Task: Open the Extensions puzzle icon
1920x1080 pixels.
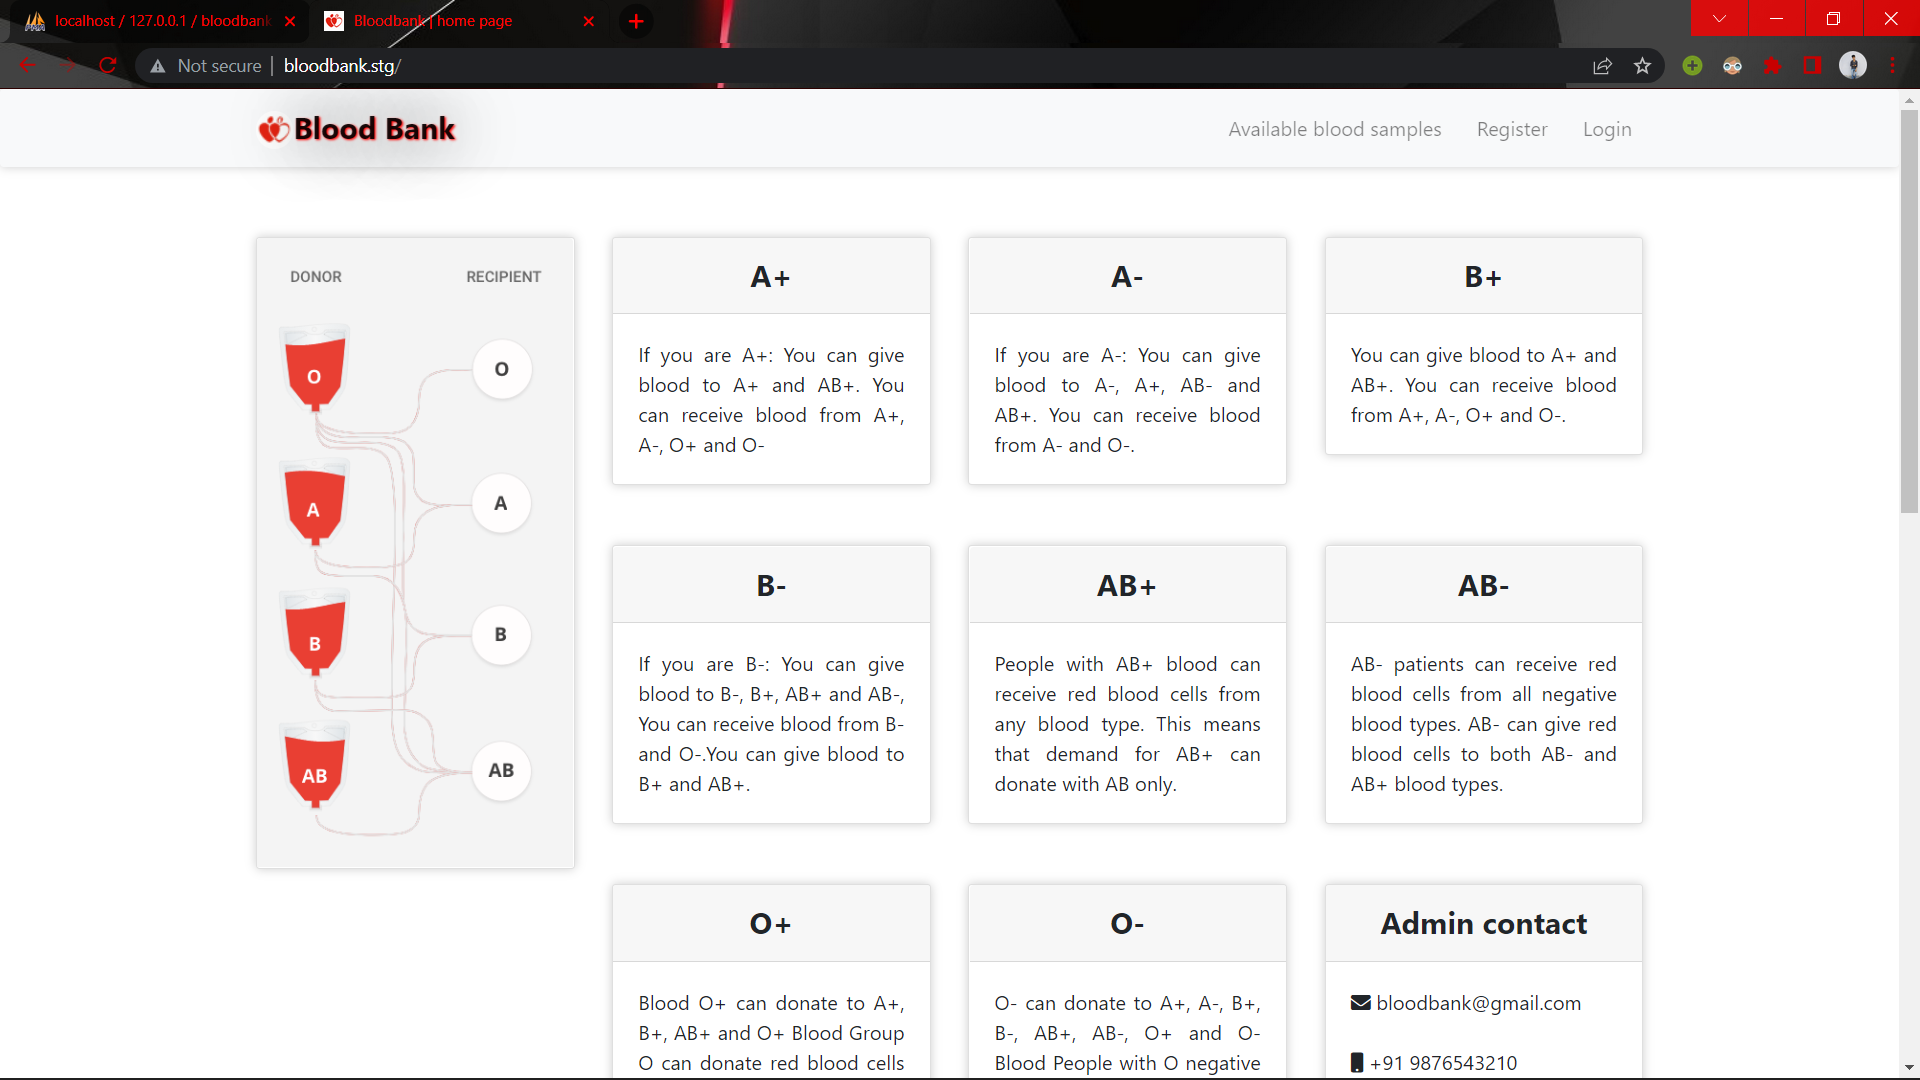Action: point(1772,66)
